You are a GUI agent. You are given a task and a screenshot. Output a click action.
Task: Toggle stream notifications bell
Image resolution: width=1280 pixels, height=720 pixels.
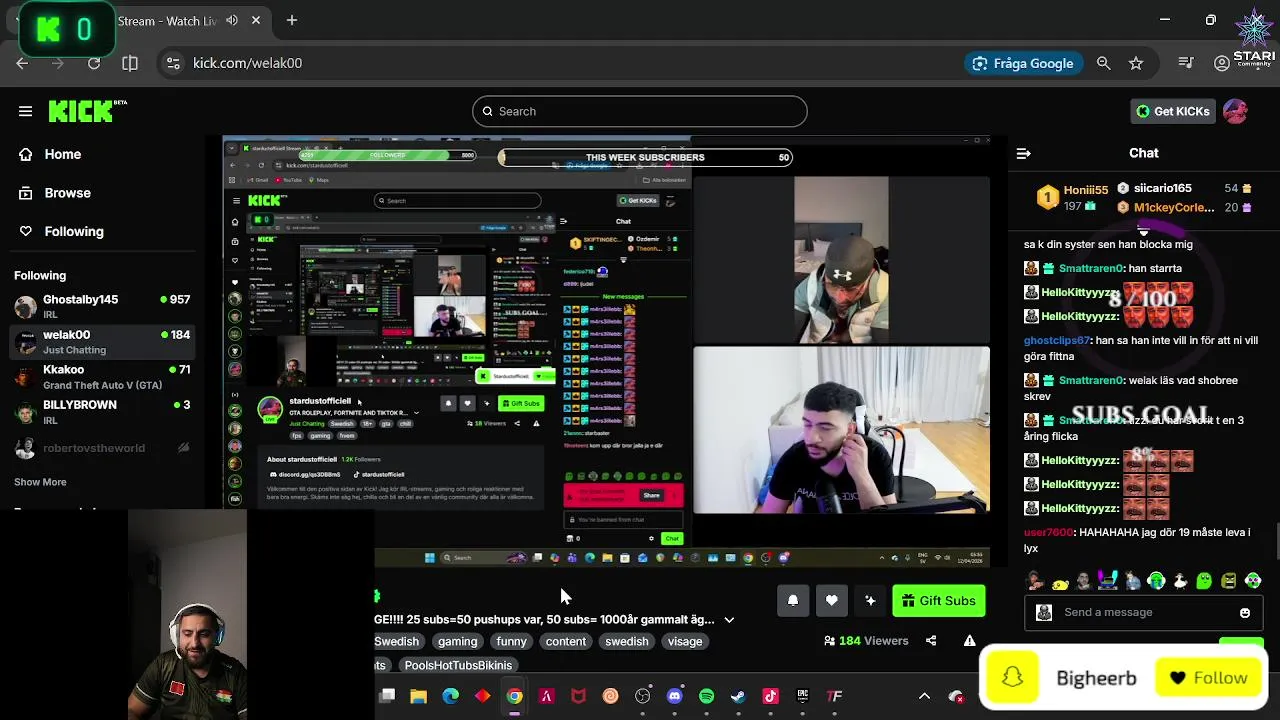click(793, 600)
